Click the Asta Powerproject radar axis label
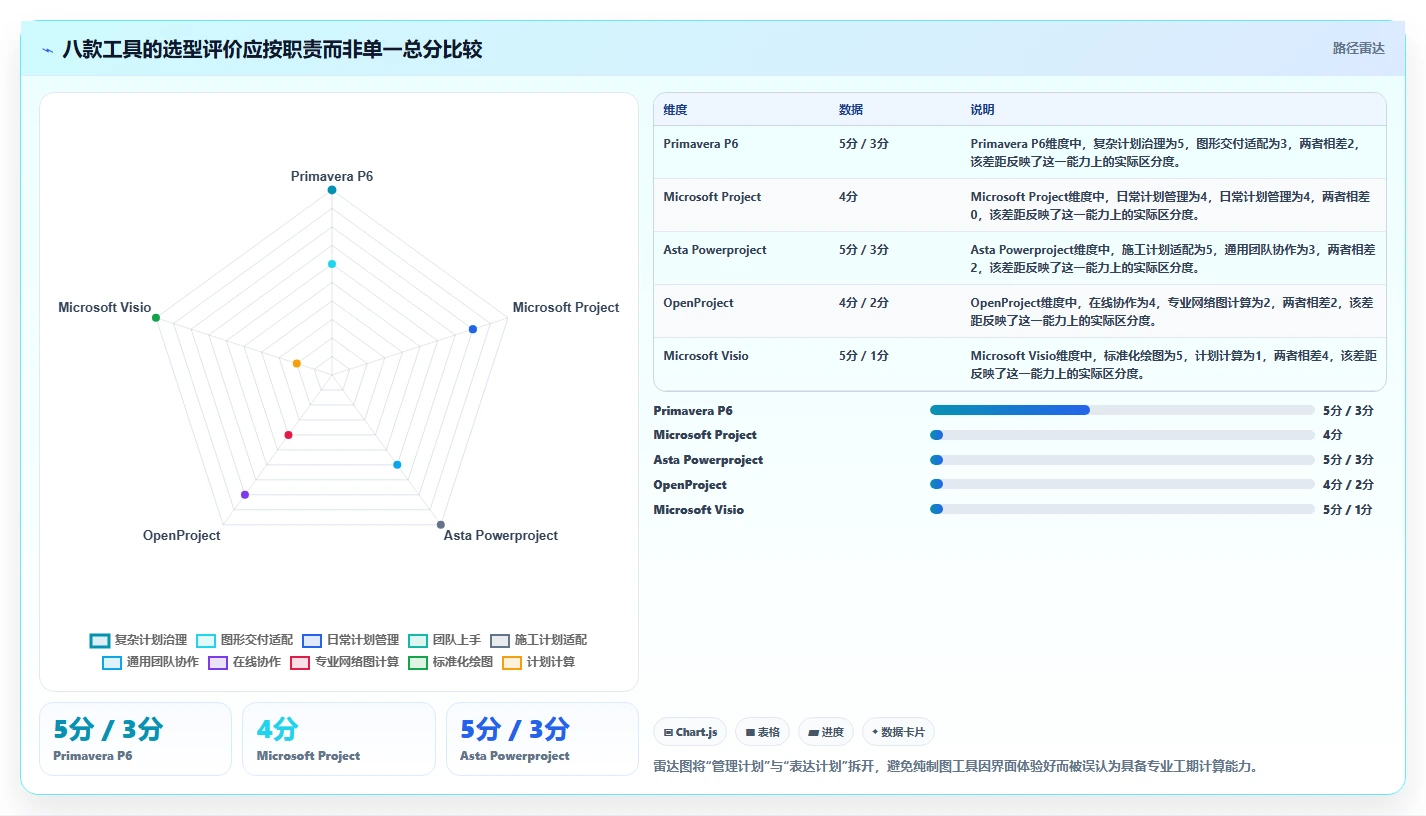1426x816 pixels. [x=501, y=535]
